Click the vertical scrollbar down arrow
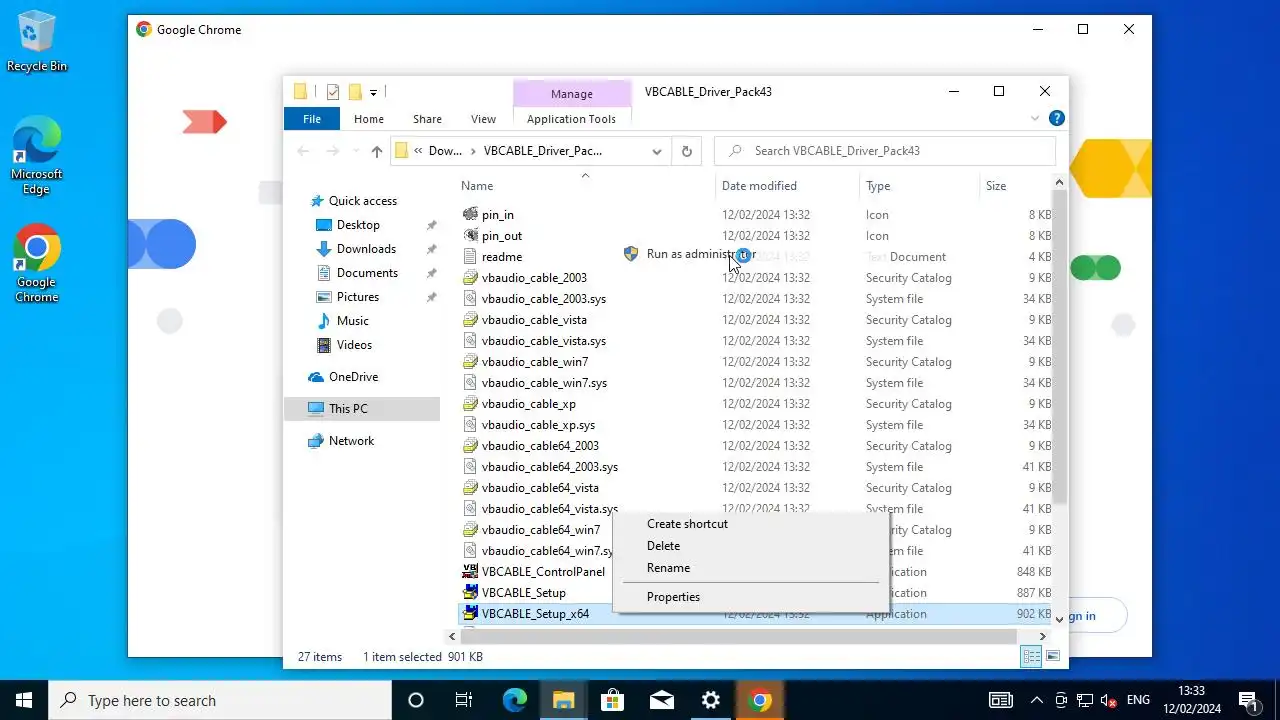This screenshot has width=1280, height=720. tap(1060, 620)
